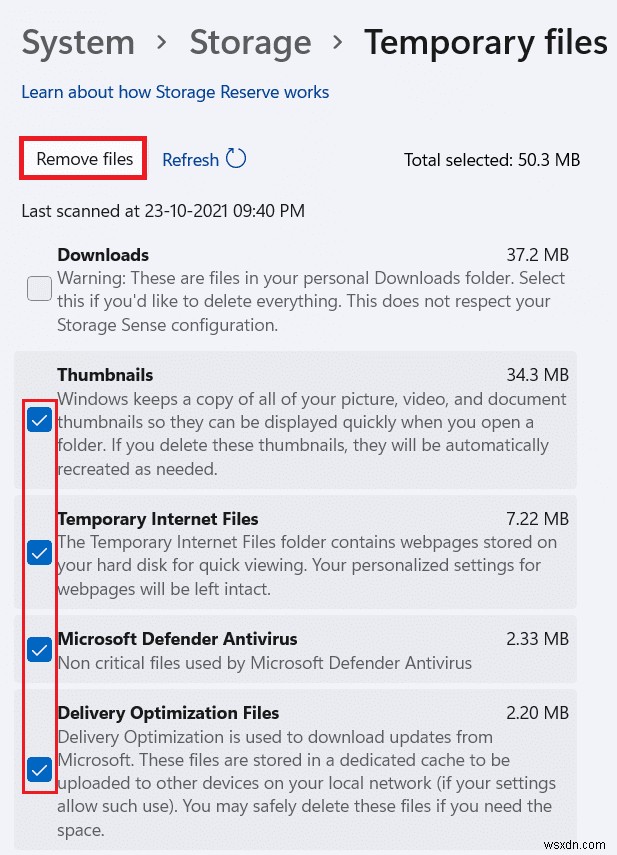This screenshot has height=855, width=617.
Task: Click the Total selected size text
Action: coord(492,160)
